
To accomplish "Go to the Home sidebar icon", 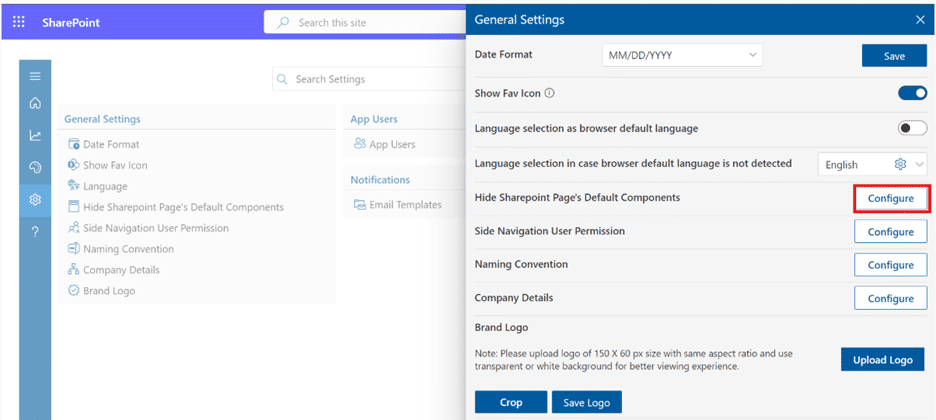I will tap(35, 103).
